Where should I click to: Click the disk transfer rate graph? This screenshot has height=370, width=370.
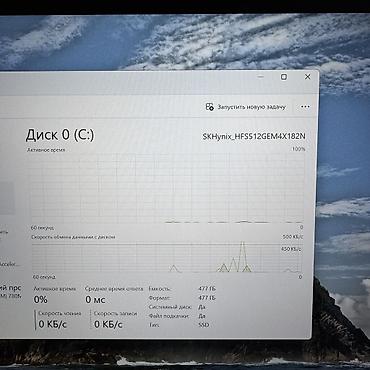click(167, 258)
